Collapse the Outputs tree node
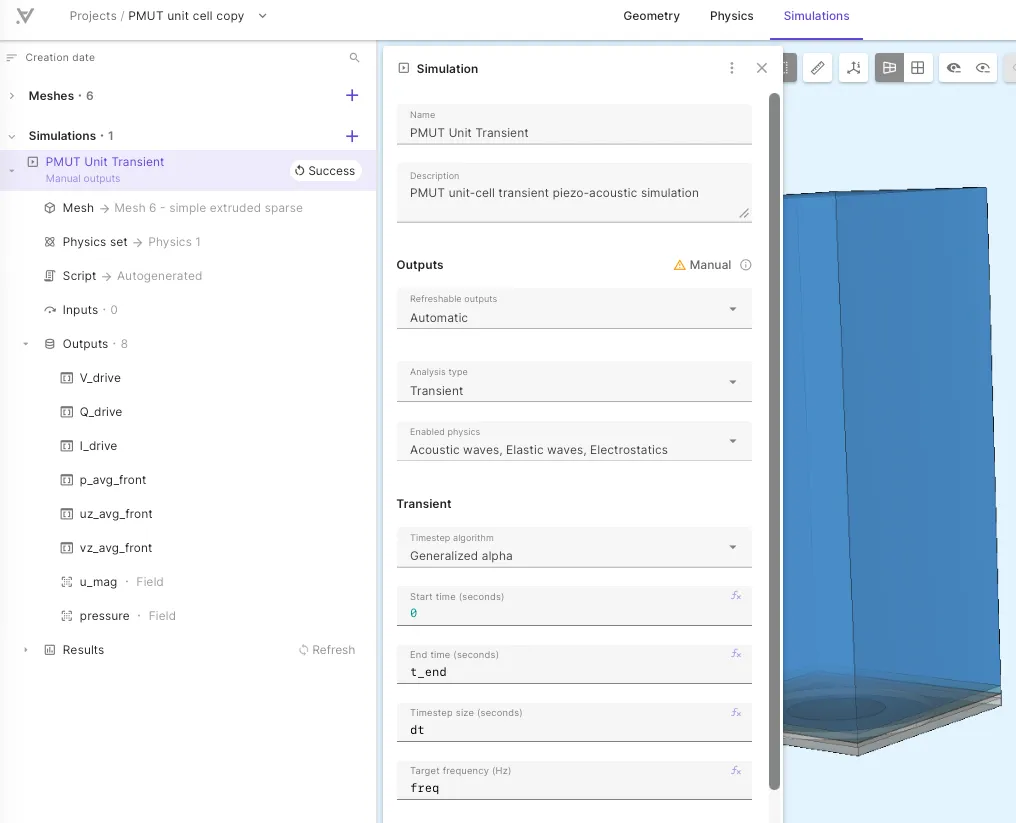Image resolution: width=1016 pixels, height=823 pixels. coord(26,344)
